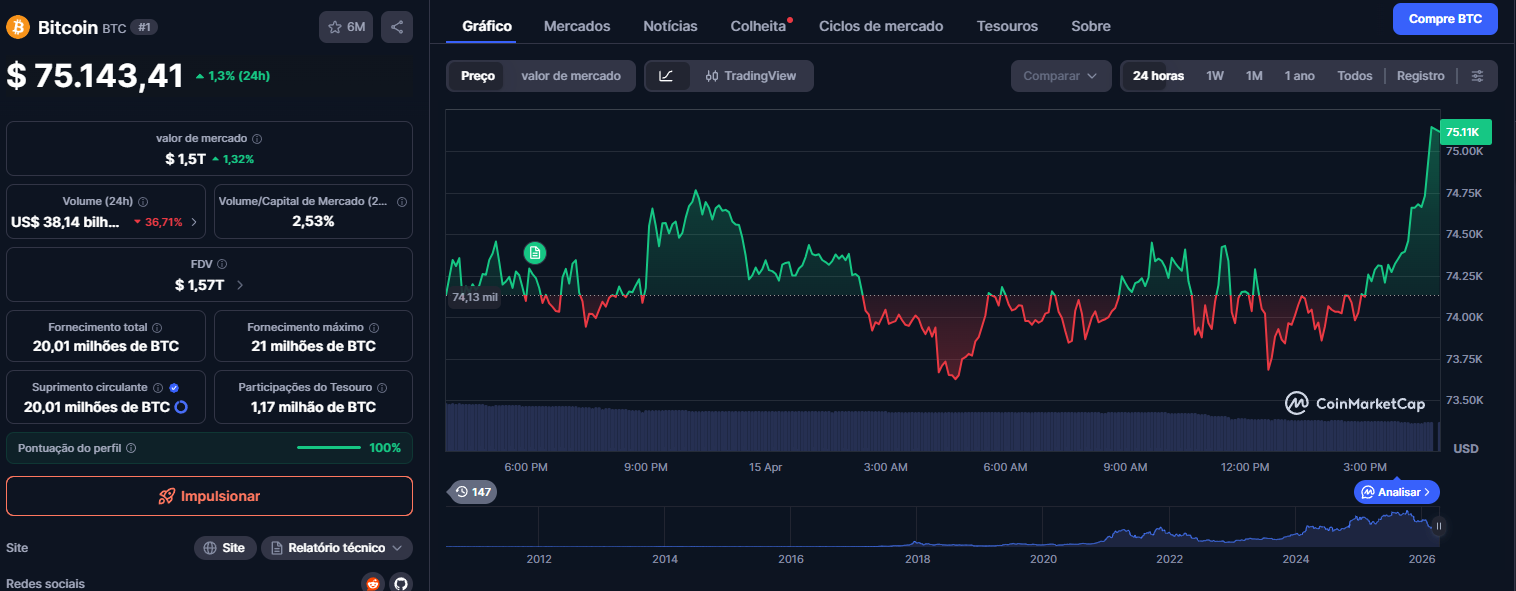Expand FDV details chevron
This screenshot has width=1516, height=591.
coord(240,285)
